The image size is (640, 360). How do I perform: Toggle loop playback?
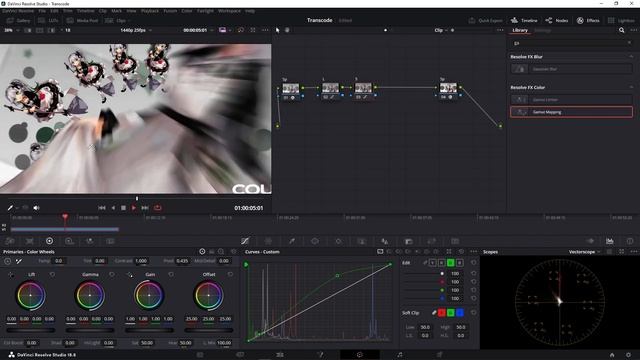tap(158, 208)
